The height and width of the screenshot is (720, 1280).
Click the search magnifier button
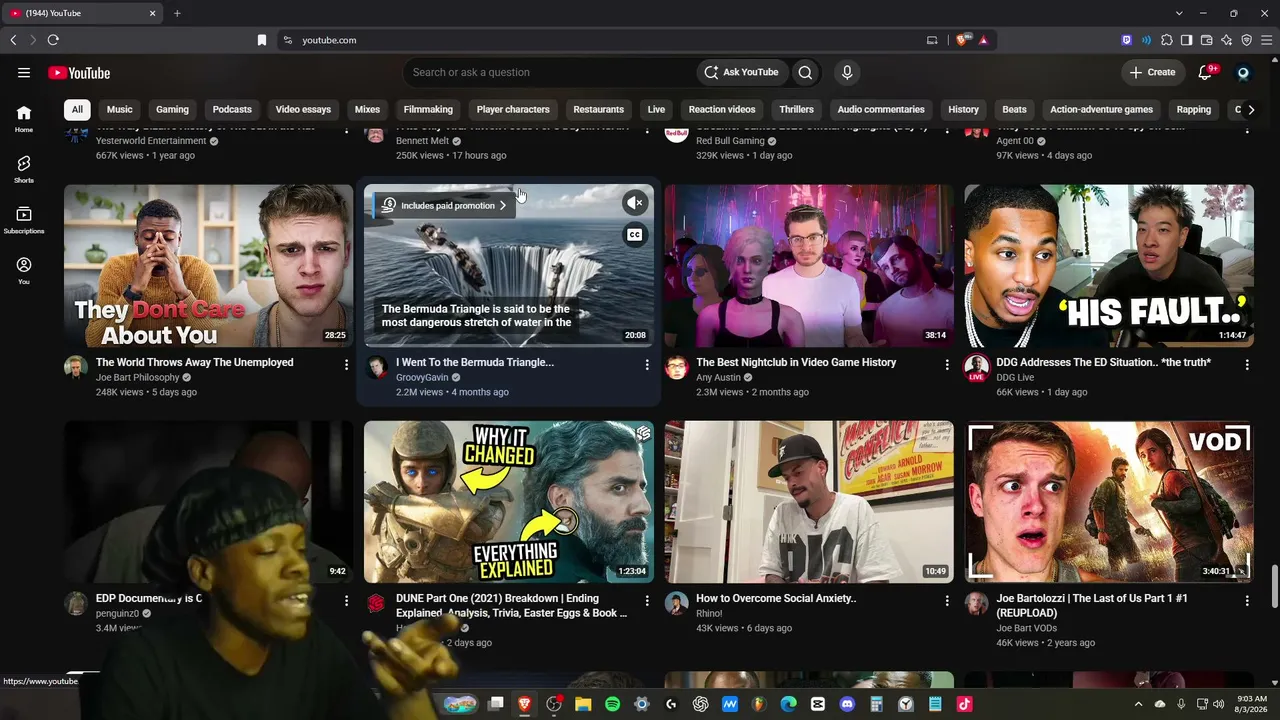coord(805,72)
